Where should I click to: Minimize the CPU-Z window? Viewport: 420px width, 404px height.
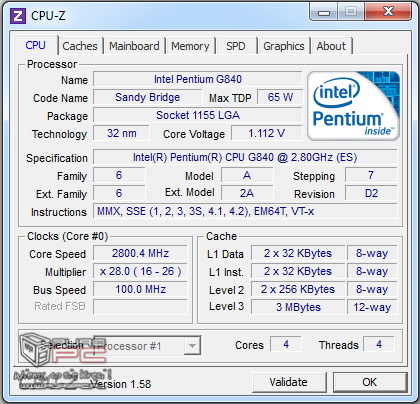tap(324, 12)
